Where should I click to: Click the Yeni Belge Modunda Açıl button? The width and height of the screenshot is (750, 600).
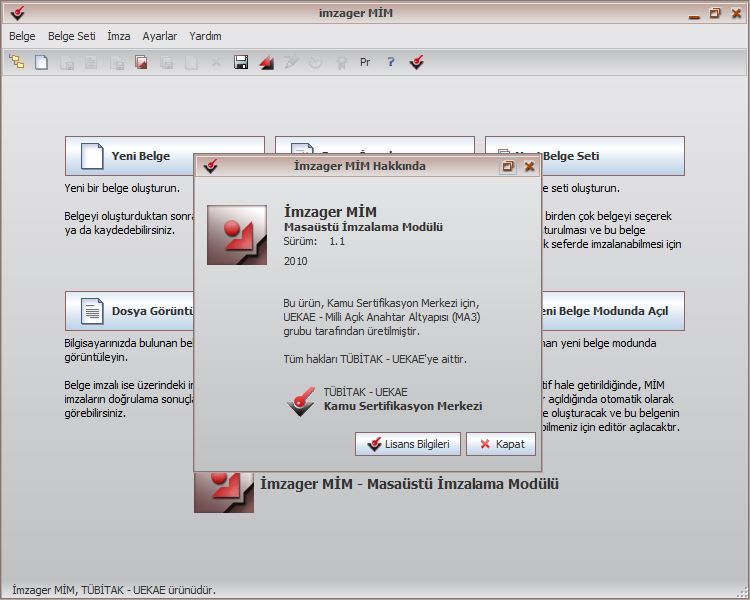pos(613,311)
